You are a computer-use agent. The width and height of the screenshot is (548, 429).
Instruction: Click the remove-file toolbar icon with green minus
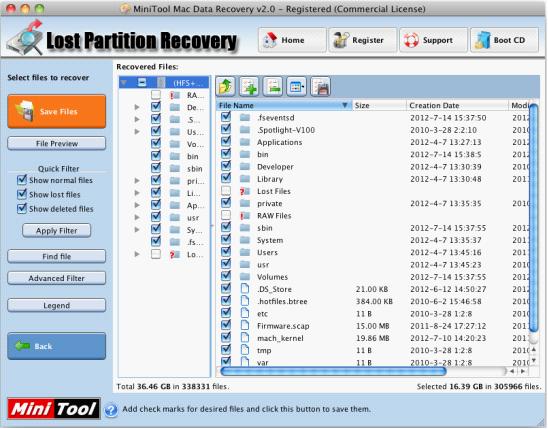coord(273,86)
